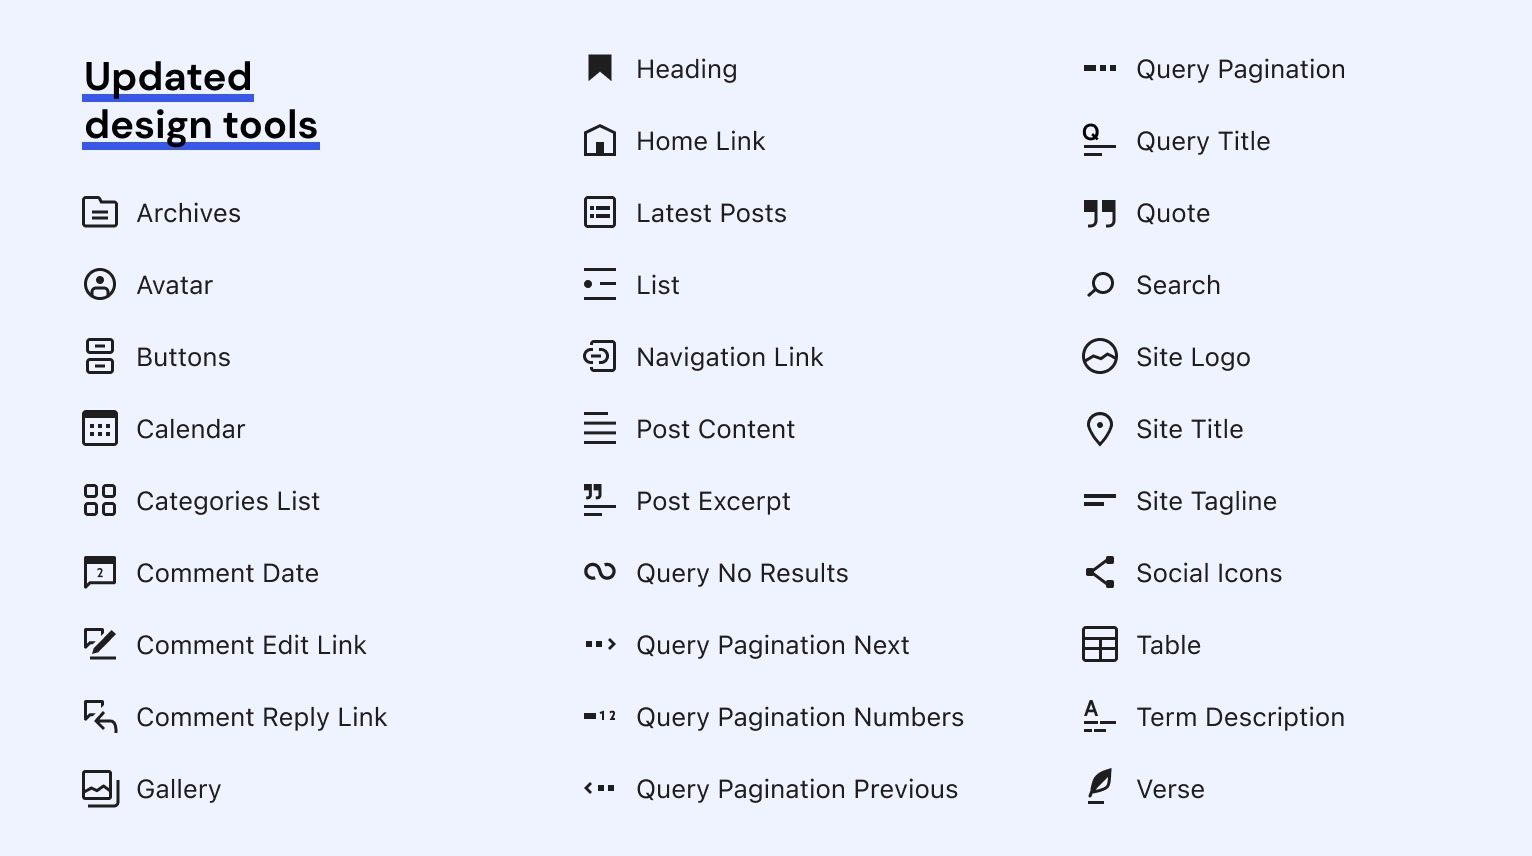1532x856 pixels.
Task: Select the Query No Results loop icon
Action: tap(600, 573)
